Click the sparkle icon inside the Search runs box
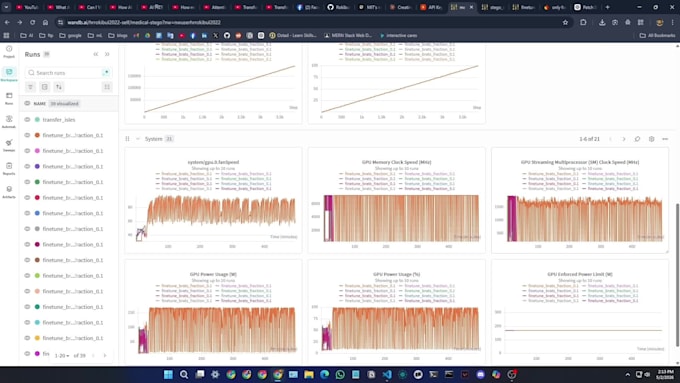The image size is (680, 383). point(106,72)
